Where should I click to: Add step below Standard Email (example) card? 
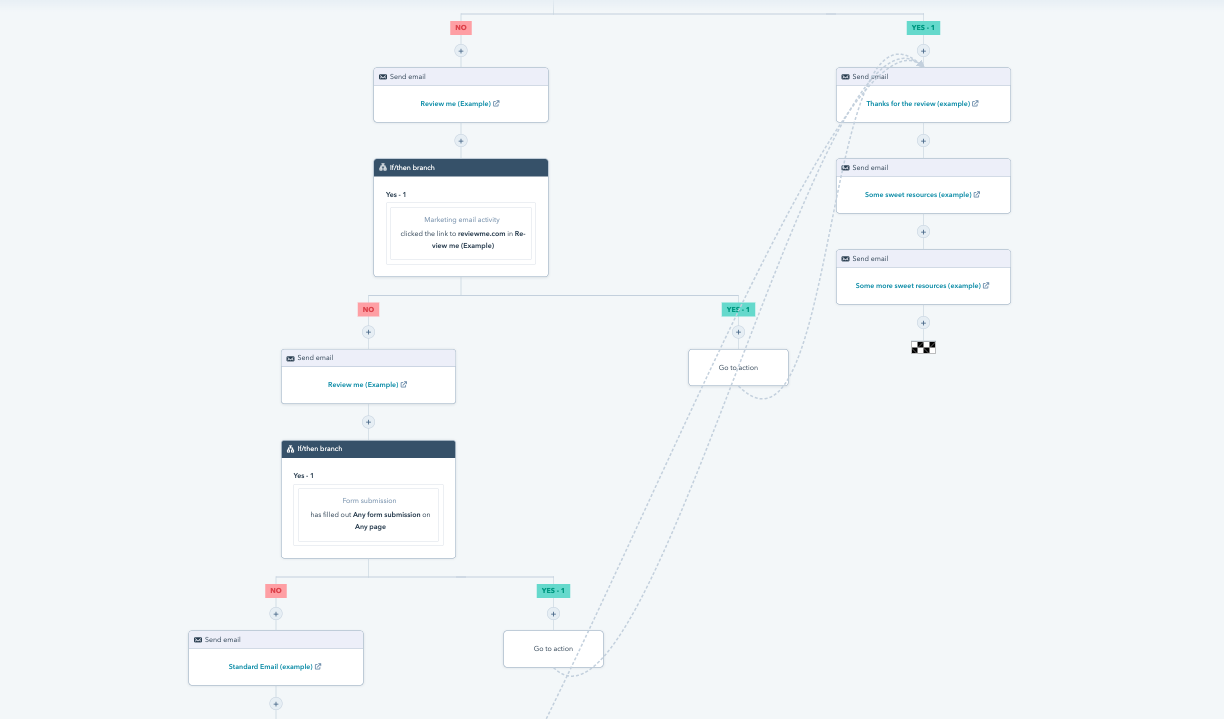(x=276, y=704)
